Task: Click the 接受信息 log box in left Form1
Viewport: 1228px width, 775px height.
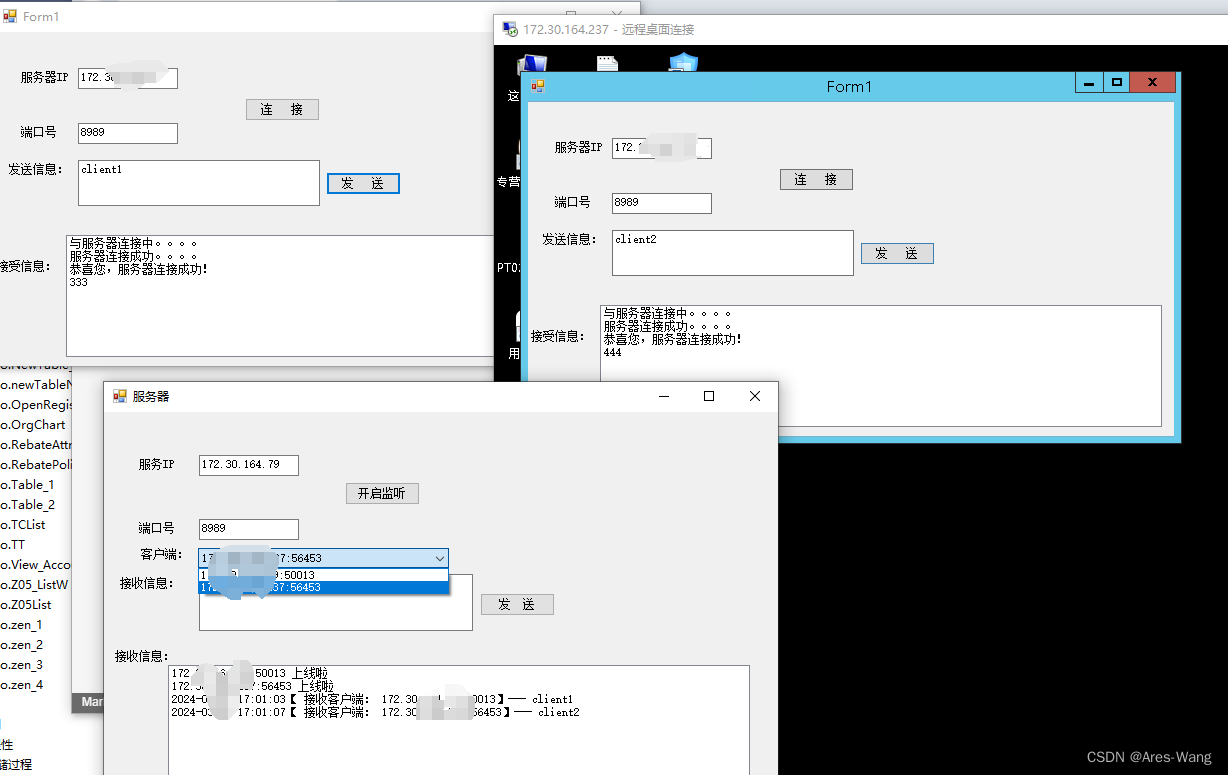Action: (x=281, y=296)
